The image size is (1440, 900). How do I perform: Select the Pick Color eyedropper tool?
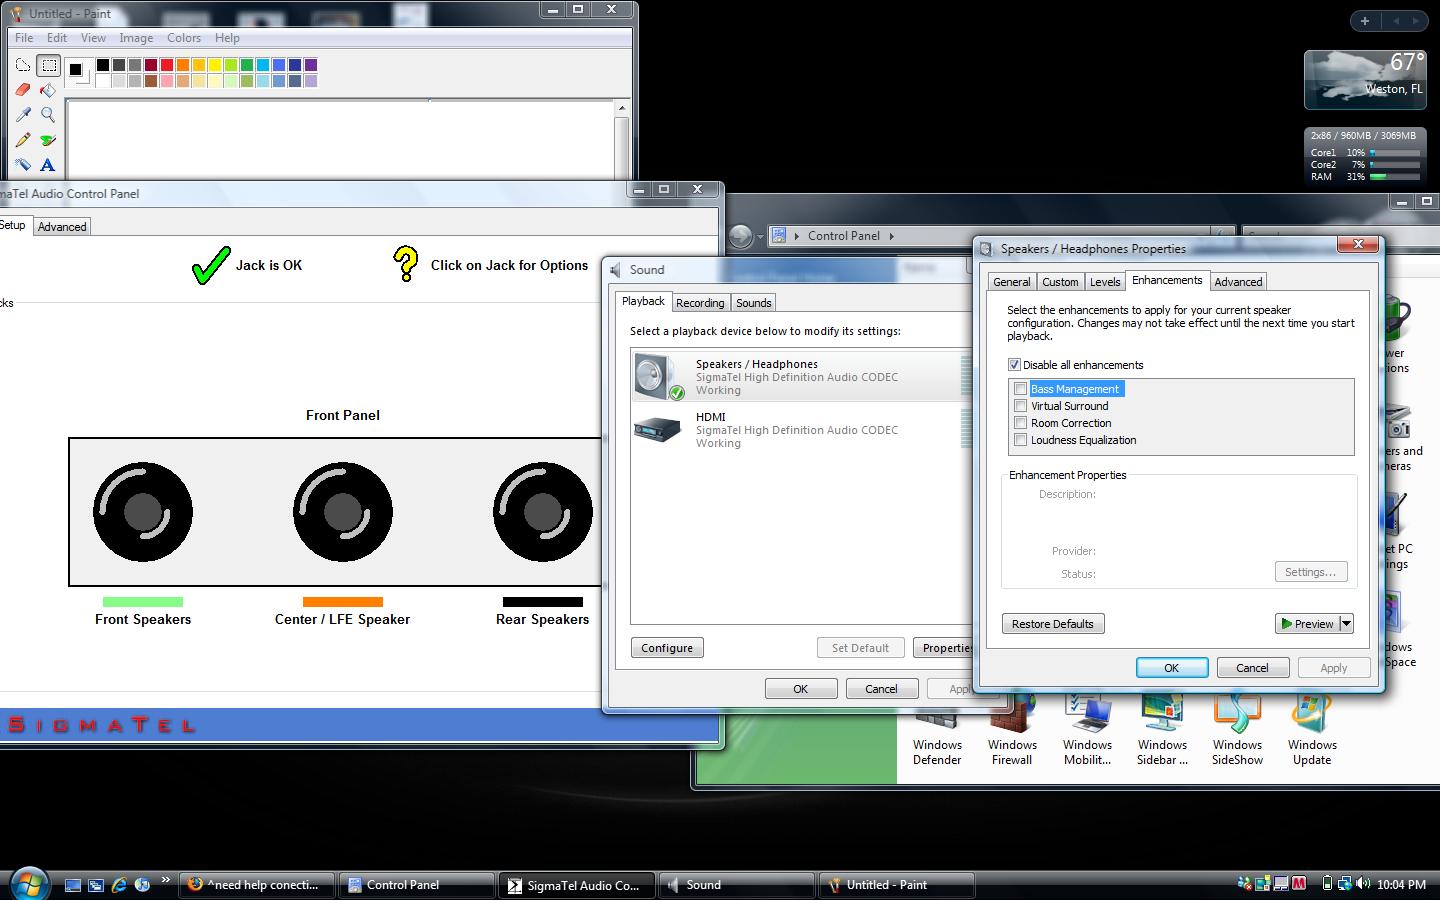click(x=23, y=115)
